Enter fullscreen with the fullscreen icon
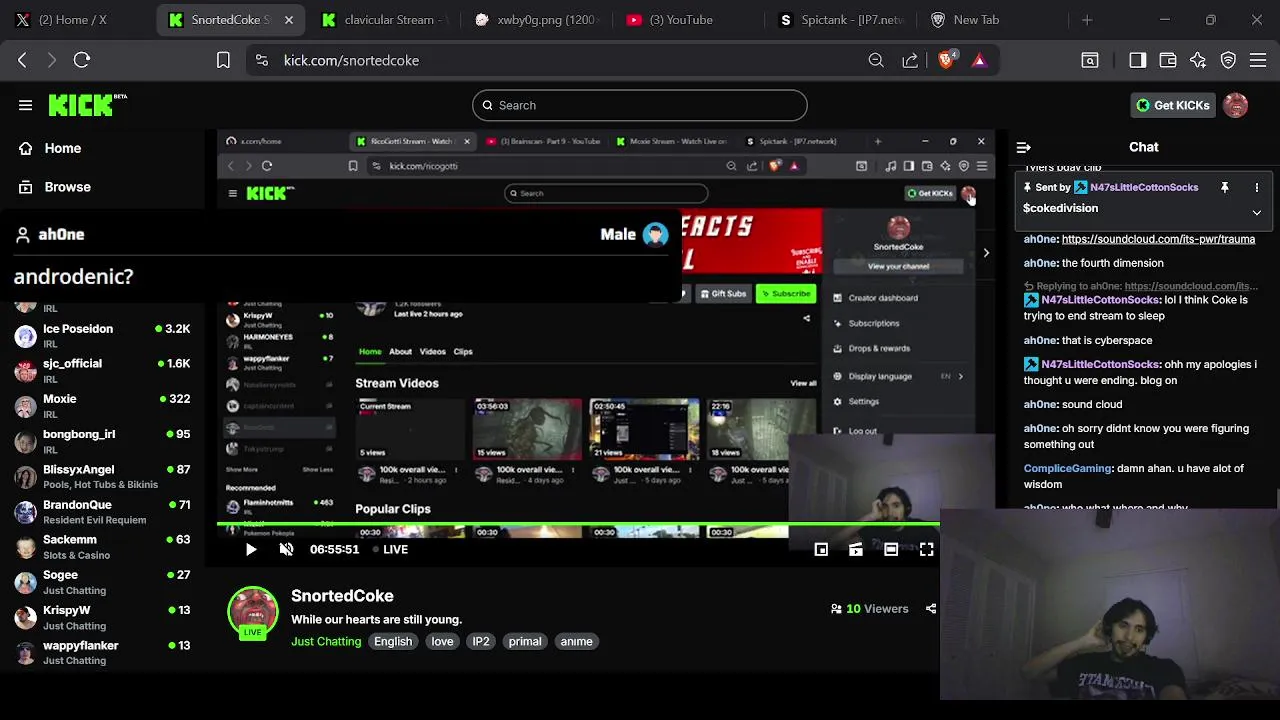Image resolution: width=1280 pixels, height=720 pixels. (x=926, y=549)
